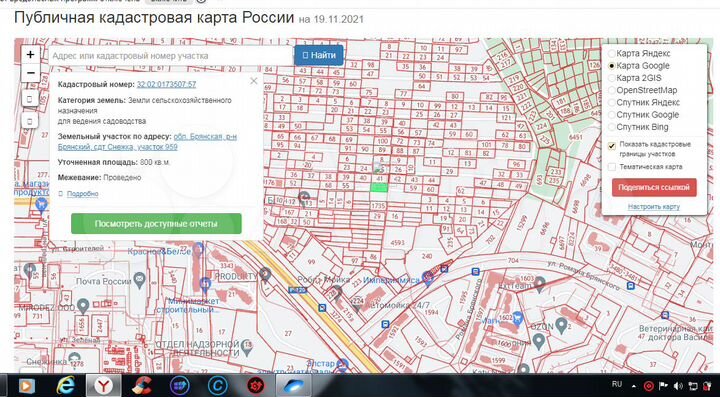Select Карта Google radio option
This screenshot has width=720, height=397.
[x=612, y=66]
